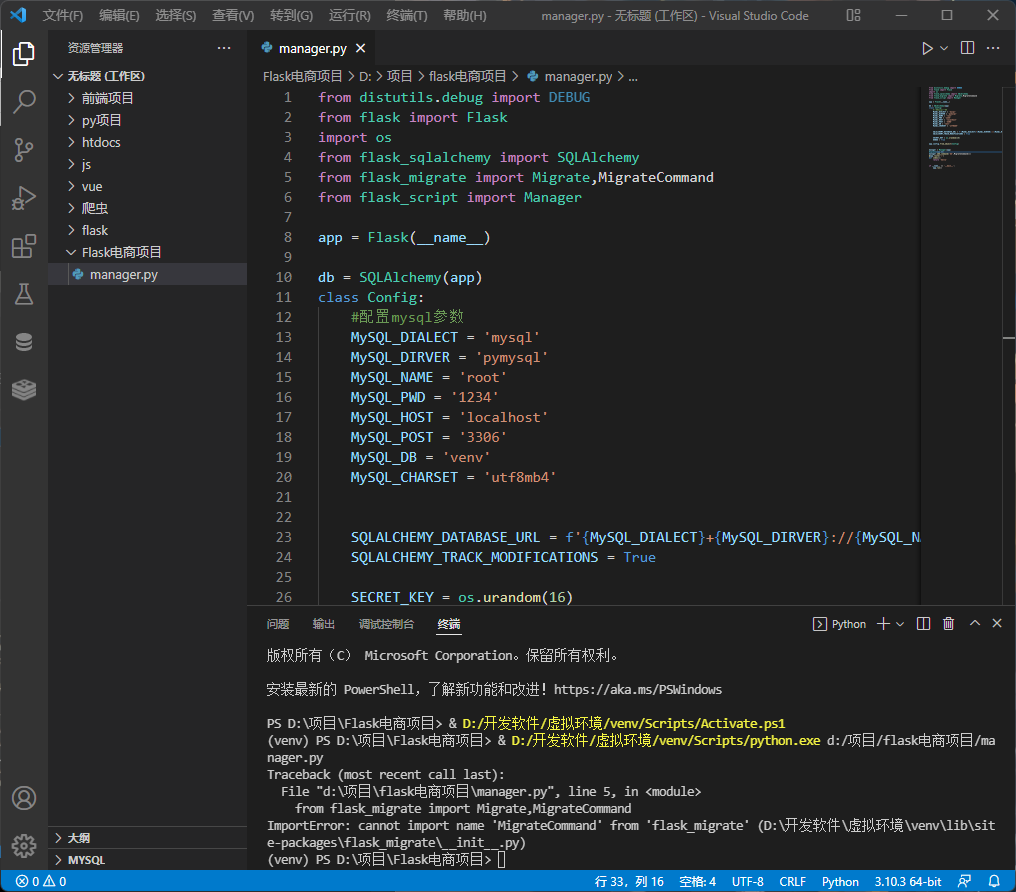Open Explorer panel More Actions ellipsis
This screenshot has width=1016, height=892.
point(224,48)
